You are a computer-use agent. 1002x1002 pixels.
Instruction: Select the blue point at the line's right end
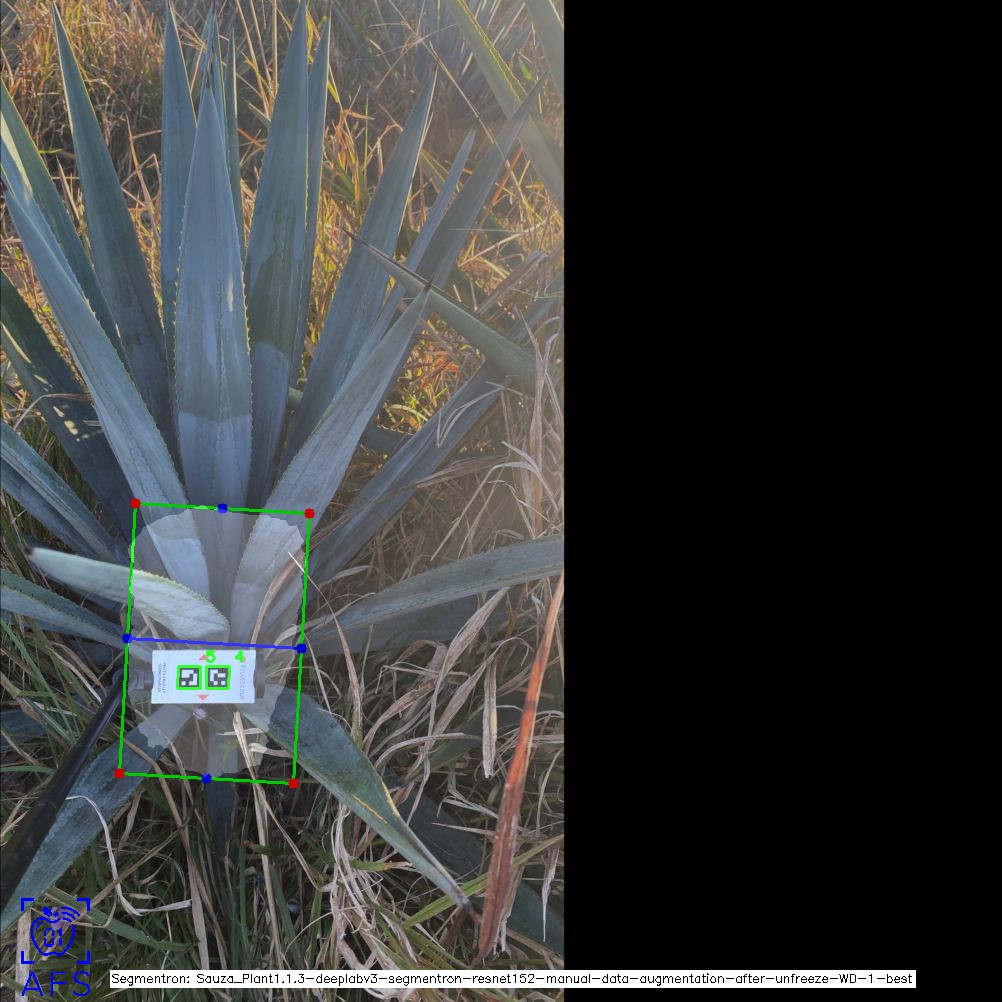click(302, 649)
